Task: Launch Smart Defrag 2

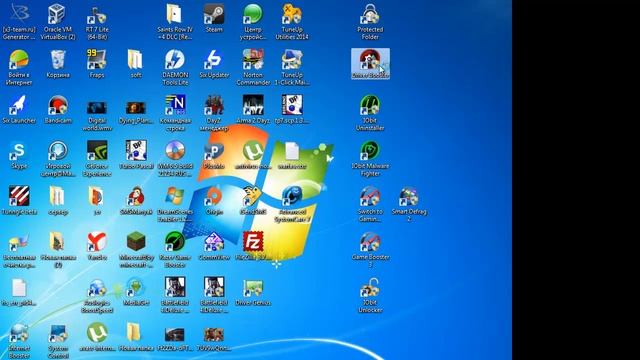Action: click(409, 204)
